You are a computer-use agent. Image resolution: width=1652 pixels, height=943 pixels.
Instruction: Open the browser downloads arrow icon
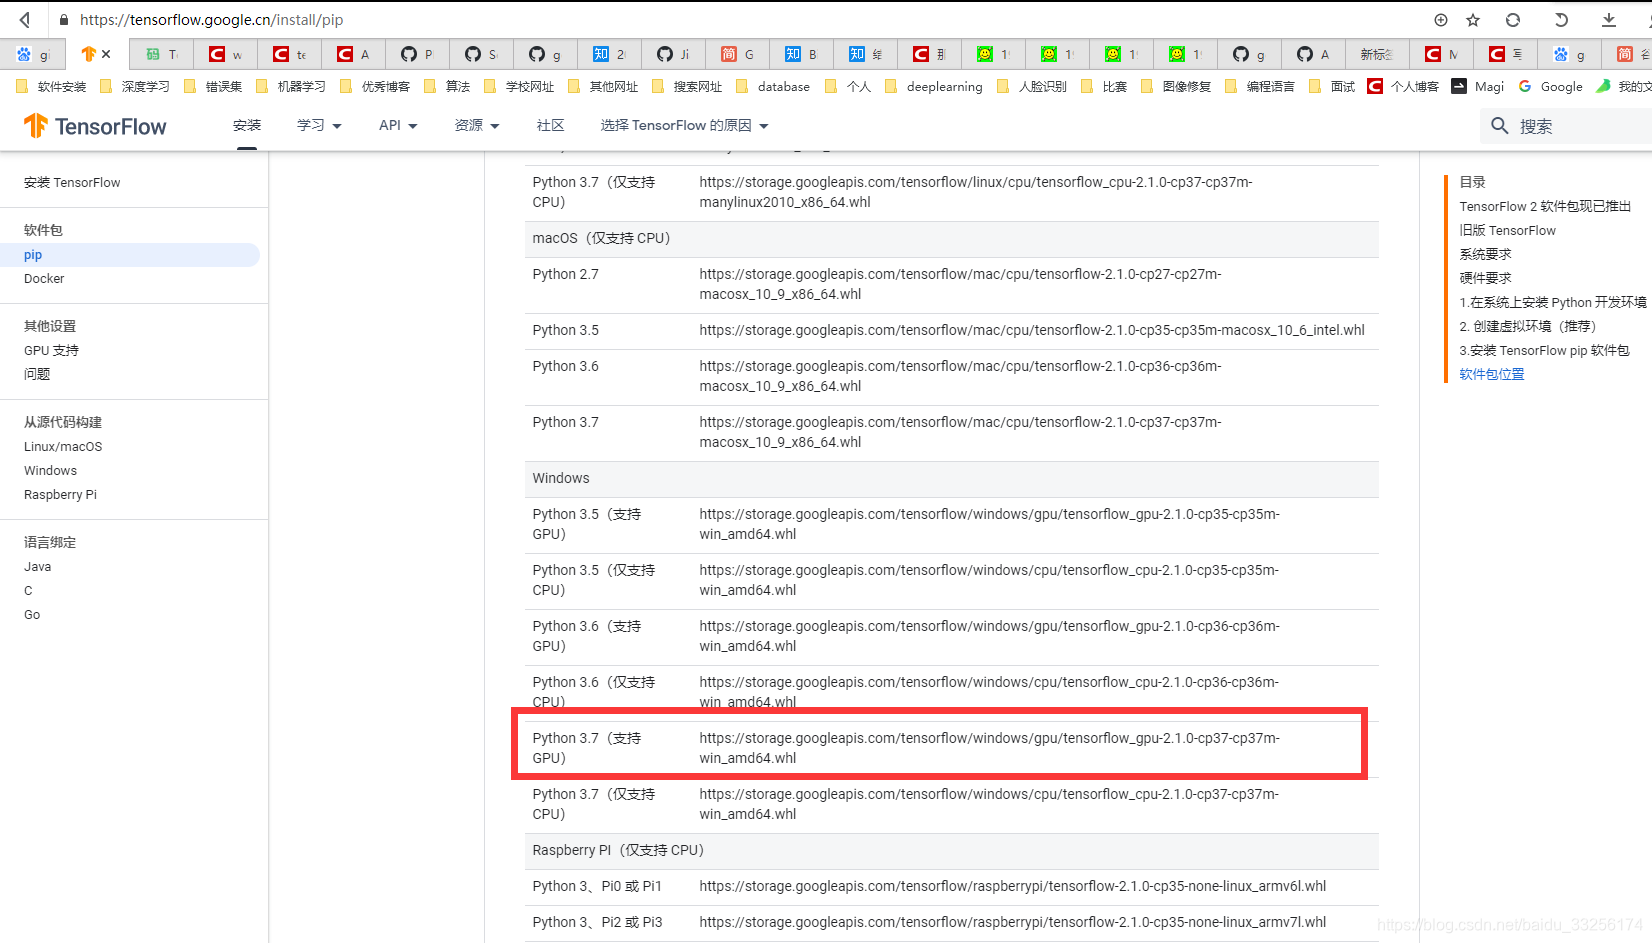[1609, 20]
